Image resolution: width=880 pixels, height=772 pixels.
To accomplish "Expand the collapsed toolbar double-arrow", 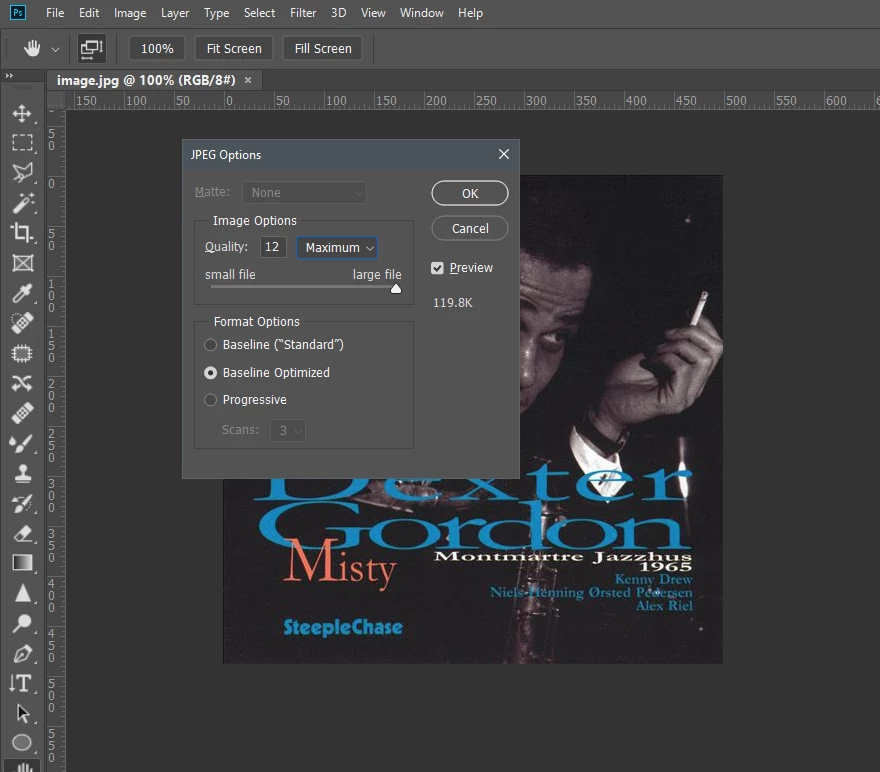I will [x=9, y=75].
